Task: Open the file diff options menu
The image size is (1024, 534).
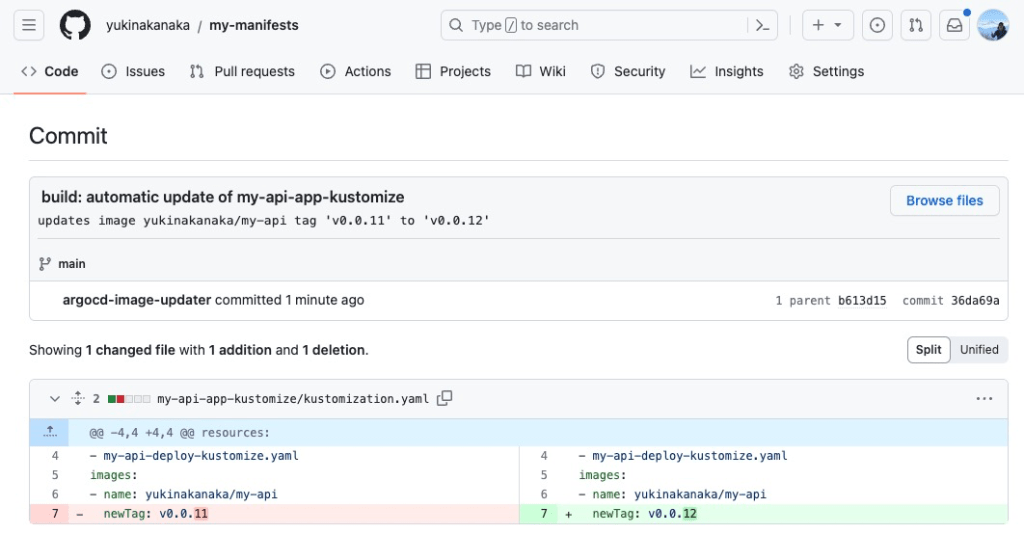Action: pyautogui.click(x=984, y=398)
